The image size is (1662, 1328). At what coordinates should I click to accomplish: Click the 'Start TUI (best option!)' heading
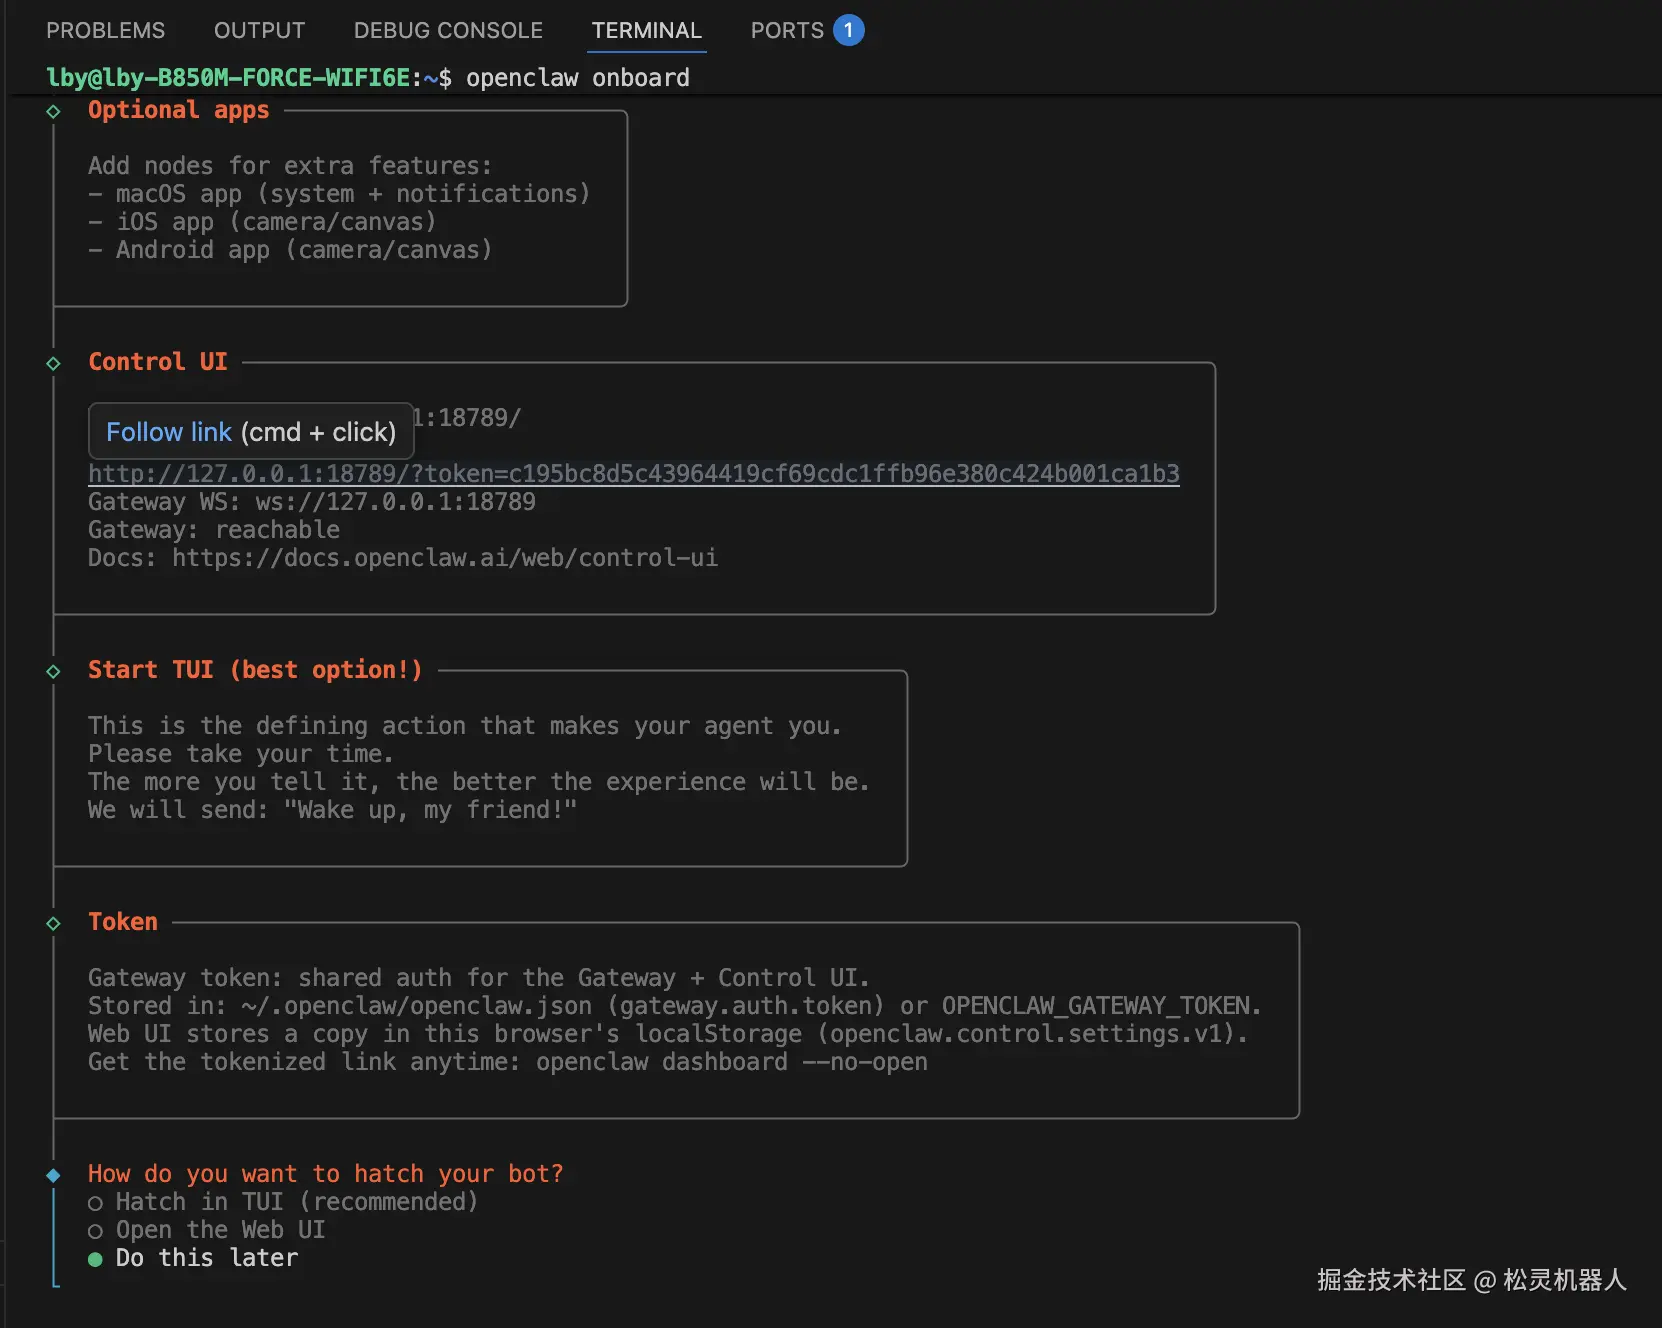[x=255, y=670]
